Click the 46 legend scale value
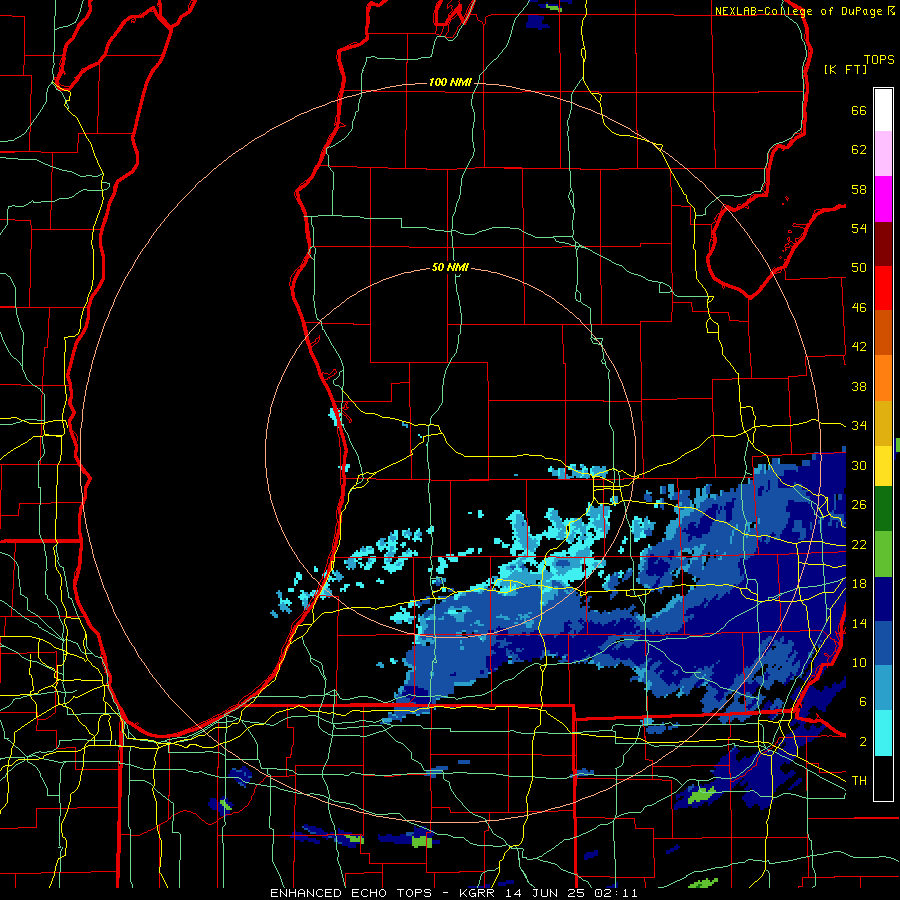 [859, 308]
